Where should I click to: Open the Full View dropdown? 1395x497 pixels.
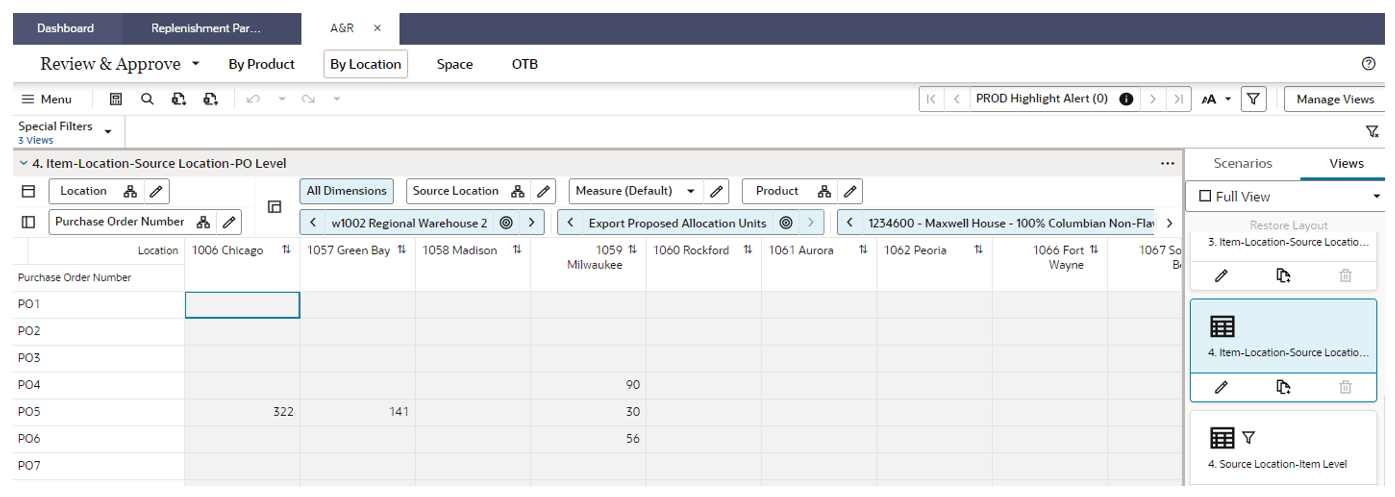point(1376,197)
